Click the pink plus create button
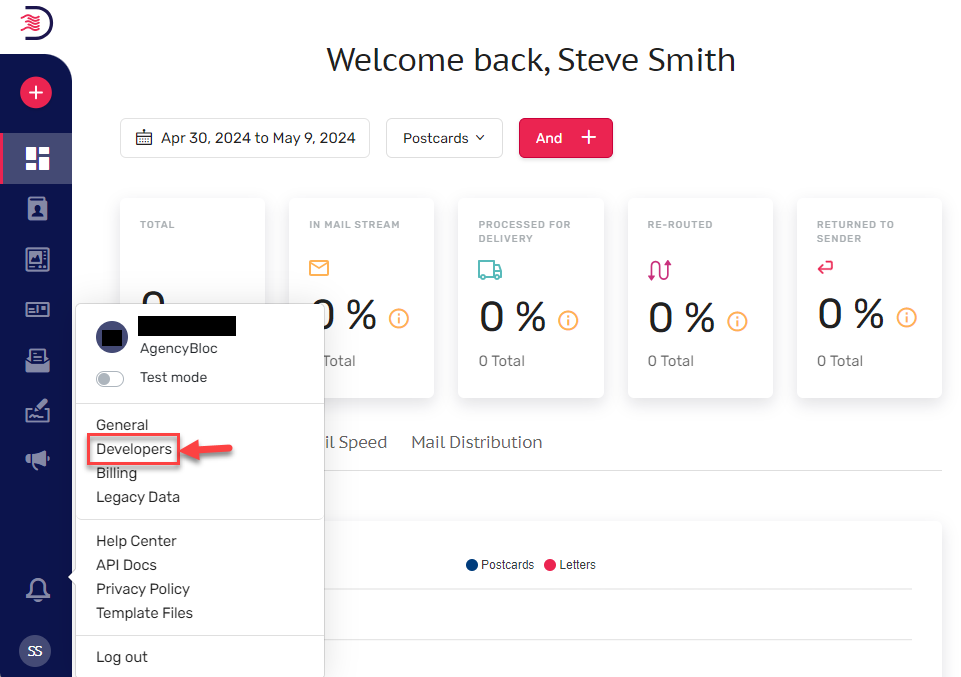The image size is (961, 677). (x=36, y=92)
